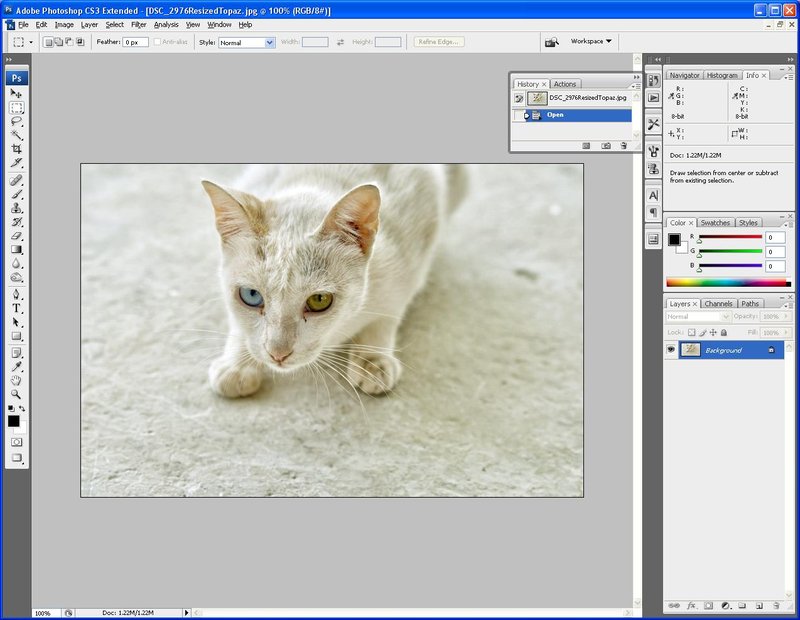The width and height of the screenshot is (800, 620).
Task: Open the Image menu
Action: 64,24
